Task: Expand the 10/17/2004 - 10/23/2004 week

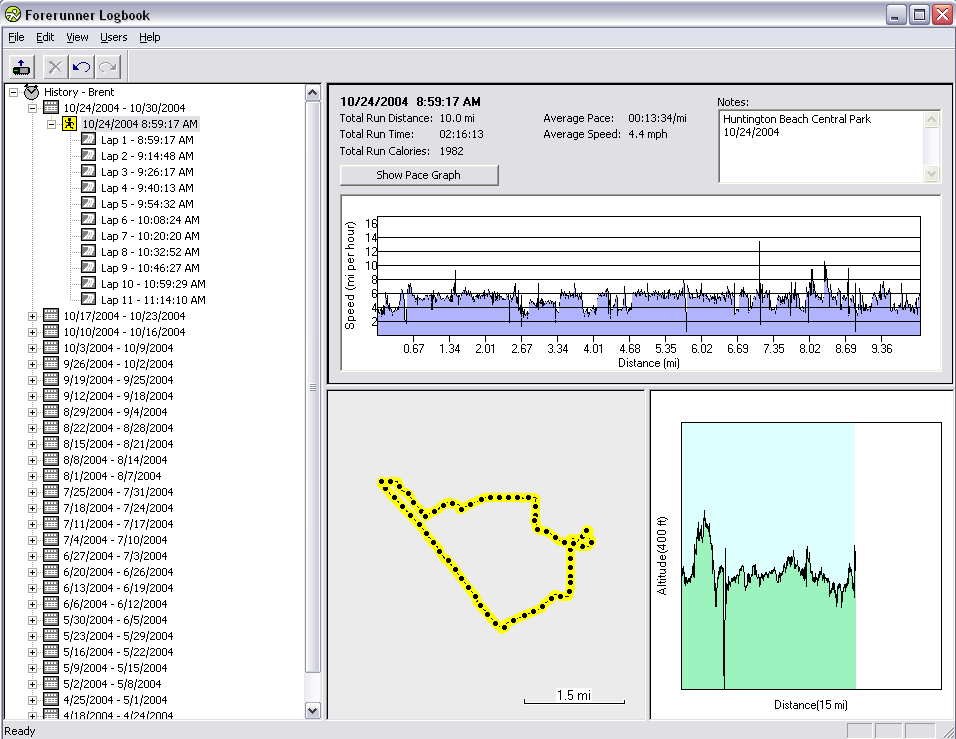Action: (x=32, y=316)
